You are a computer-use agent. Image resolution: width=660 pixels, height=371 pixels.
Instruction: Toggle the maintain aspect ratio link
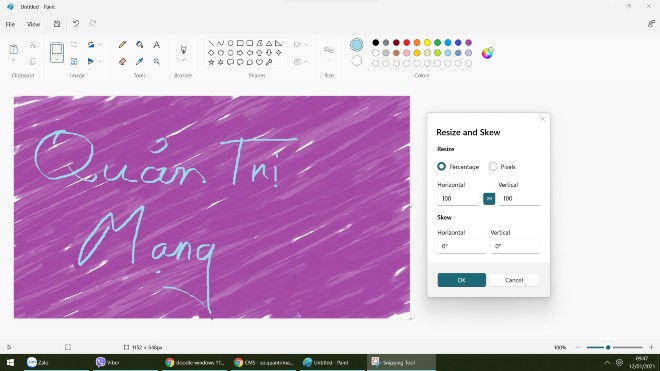click(x=489, y=198)
